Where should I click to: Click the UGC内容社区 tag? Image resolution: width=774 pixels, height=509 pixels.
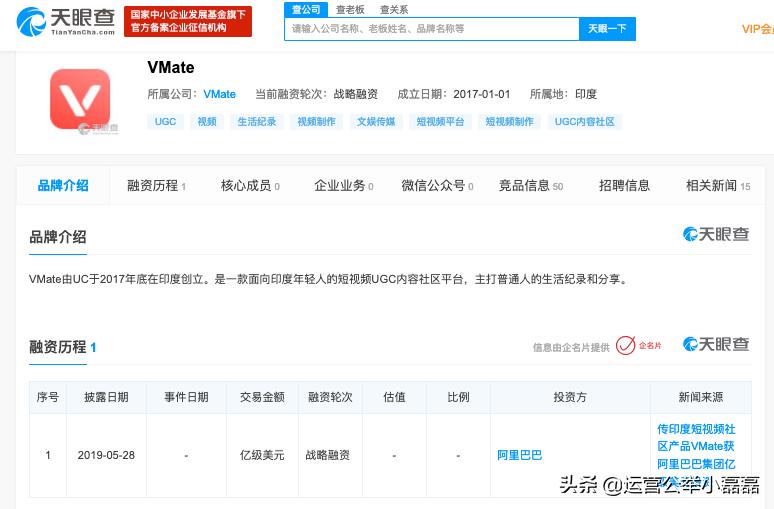584,121
